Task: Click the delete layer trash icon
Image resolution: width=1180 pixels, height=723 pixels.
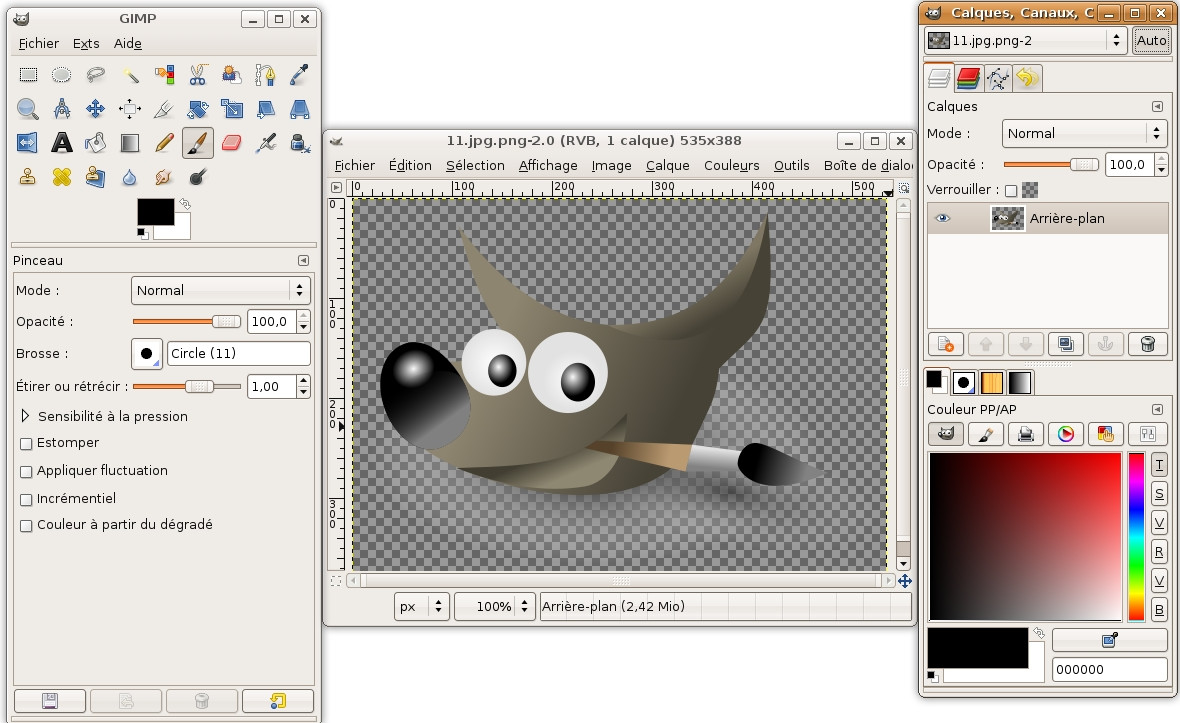Action: 1147,343
